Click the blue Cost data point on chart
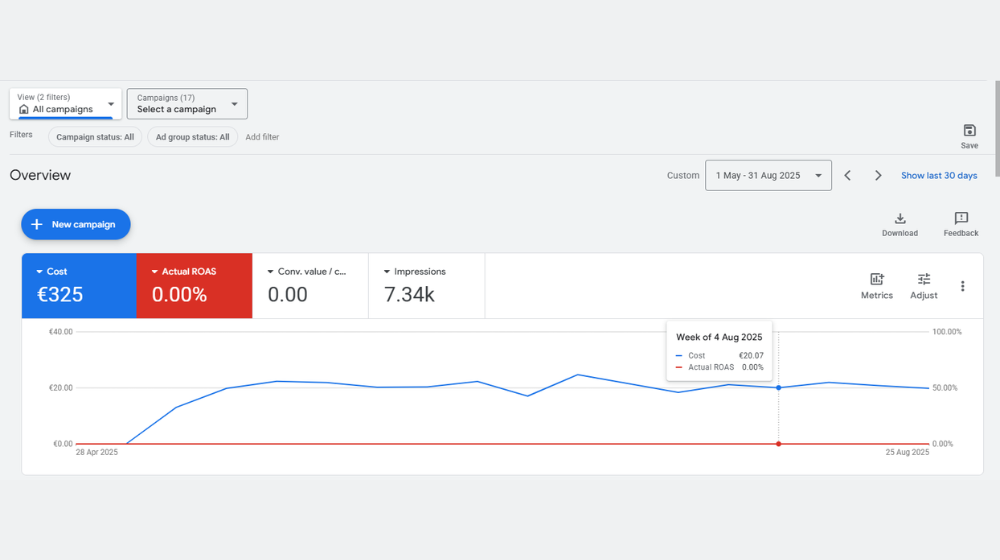This screenshot has width=1000, height=560. [x=778, y=388]
